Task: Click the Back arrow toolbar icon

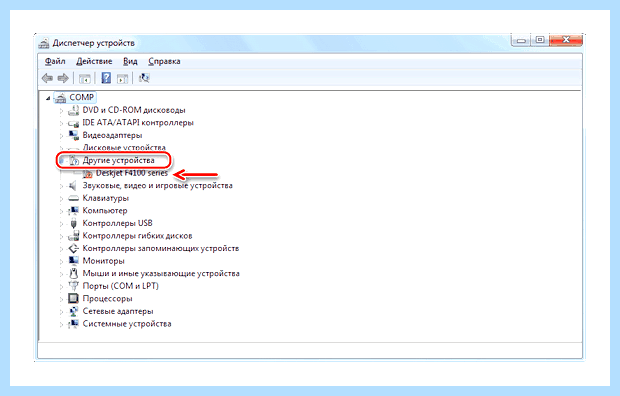Action: pos(47,78)
